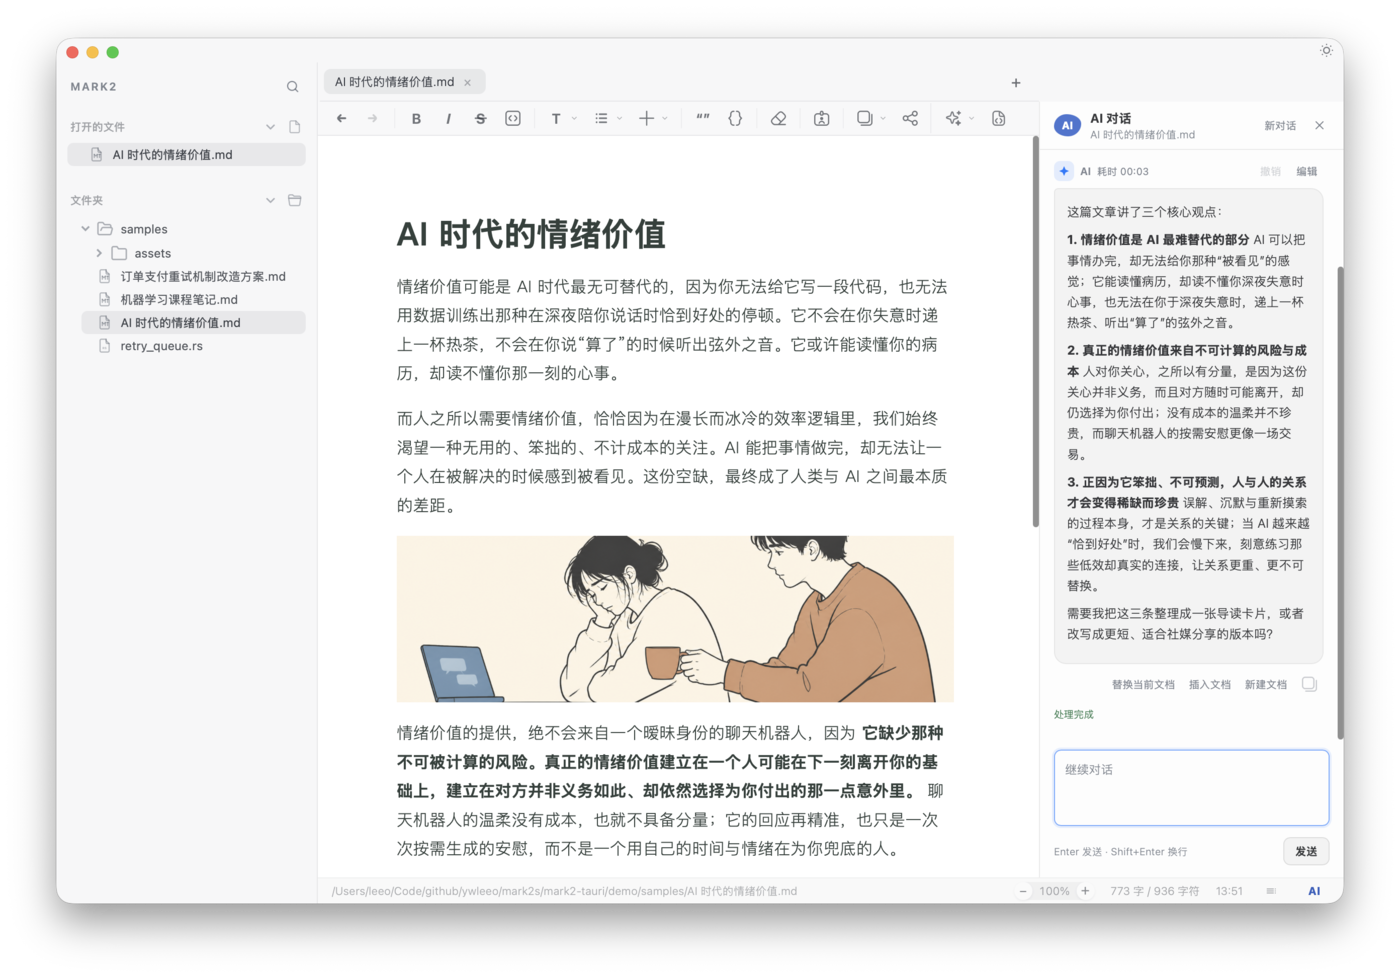
Task: Click 替换当前文档 to replace the document
Action: click(x=1143, y=685)
